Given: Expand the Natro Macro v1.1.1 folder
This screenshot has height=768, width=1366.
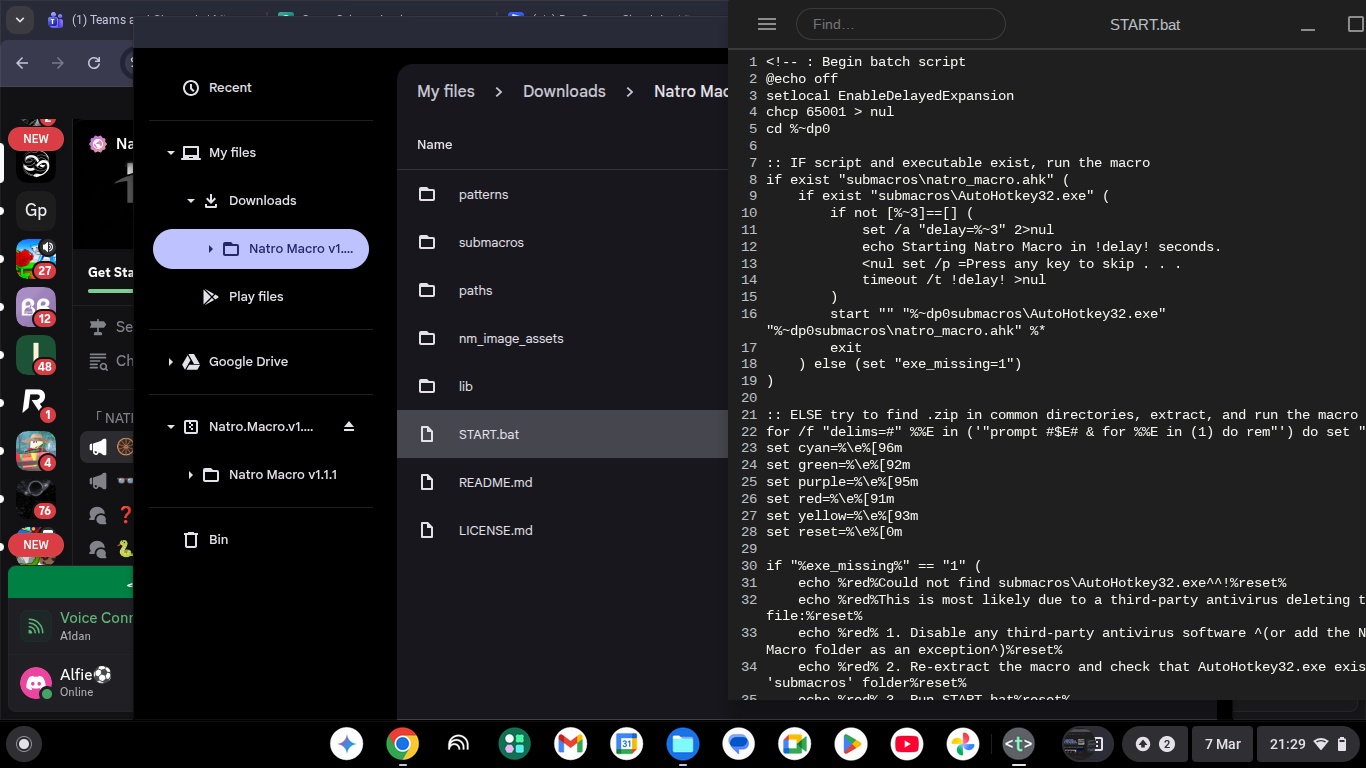Looking at the screenshot, I should [x=190, y=474].
